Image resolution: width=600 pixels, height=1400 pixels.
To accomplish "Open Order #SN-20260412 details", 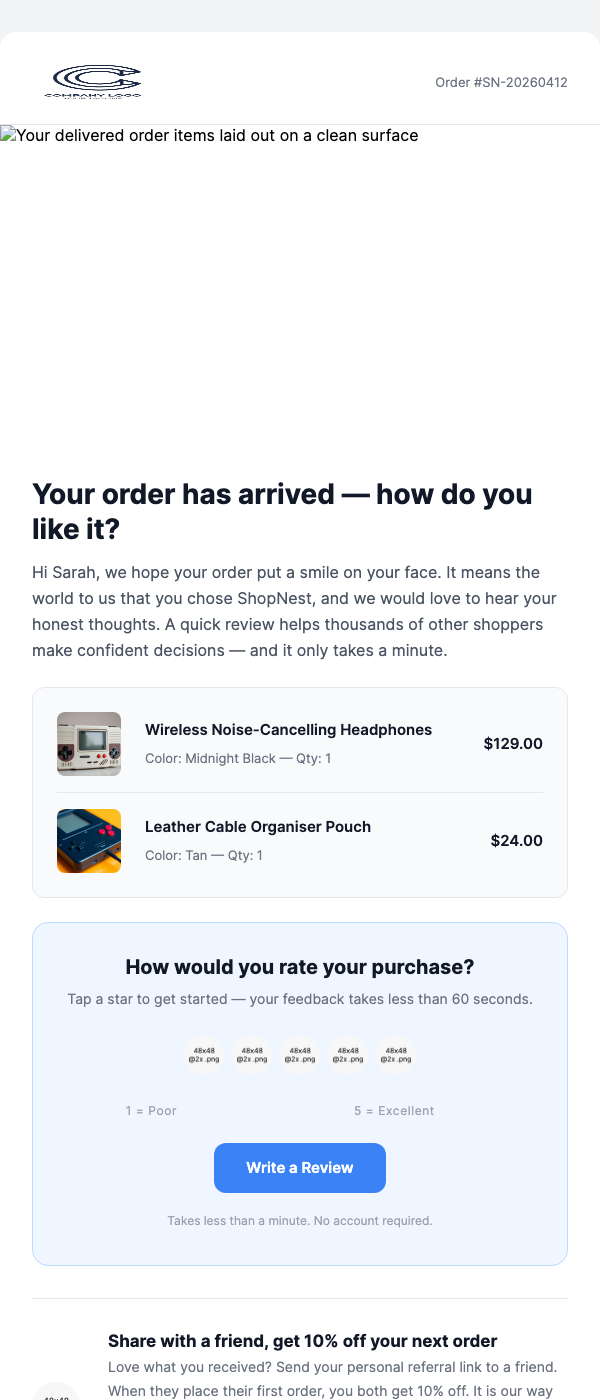I will 500,83.
